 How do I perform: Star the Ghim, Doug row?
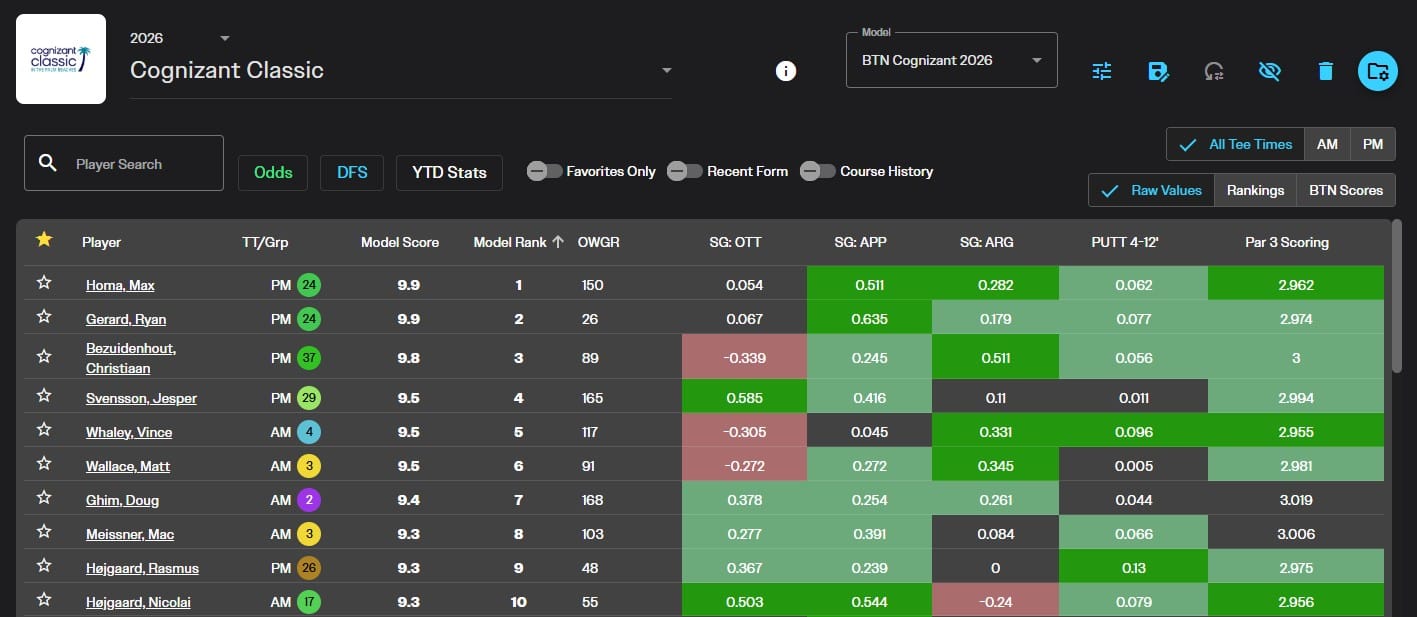coord(44,498)
